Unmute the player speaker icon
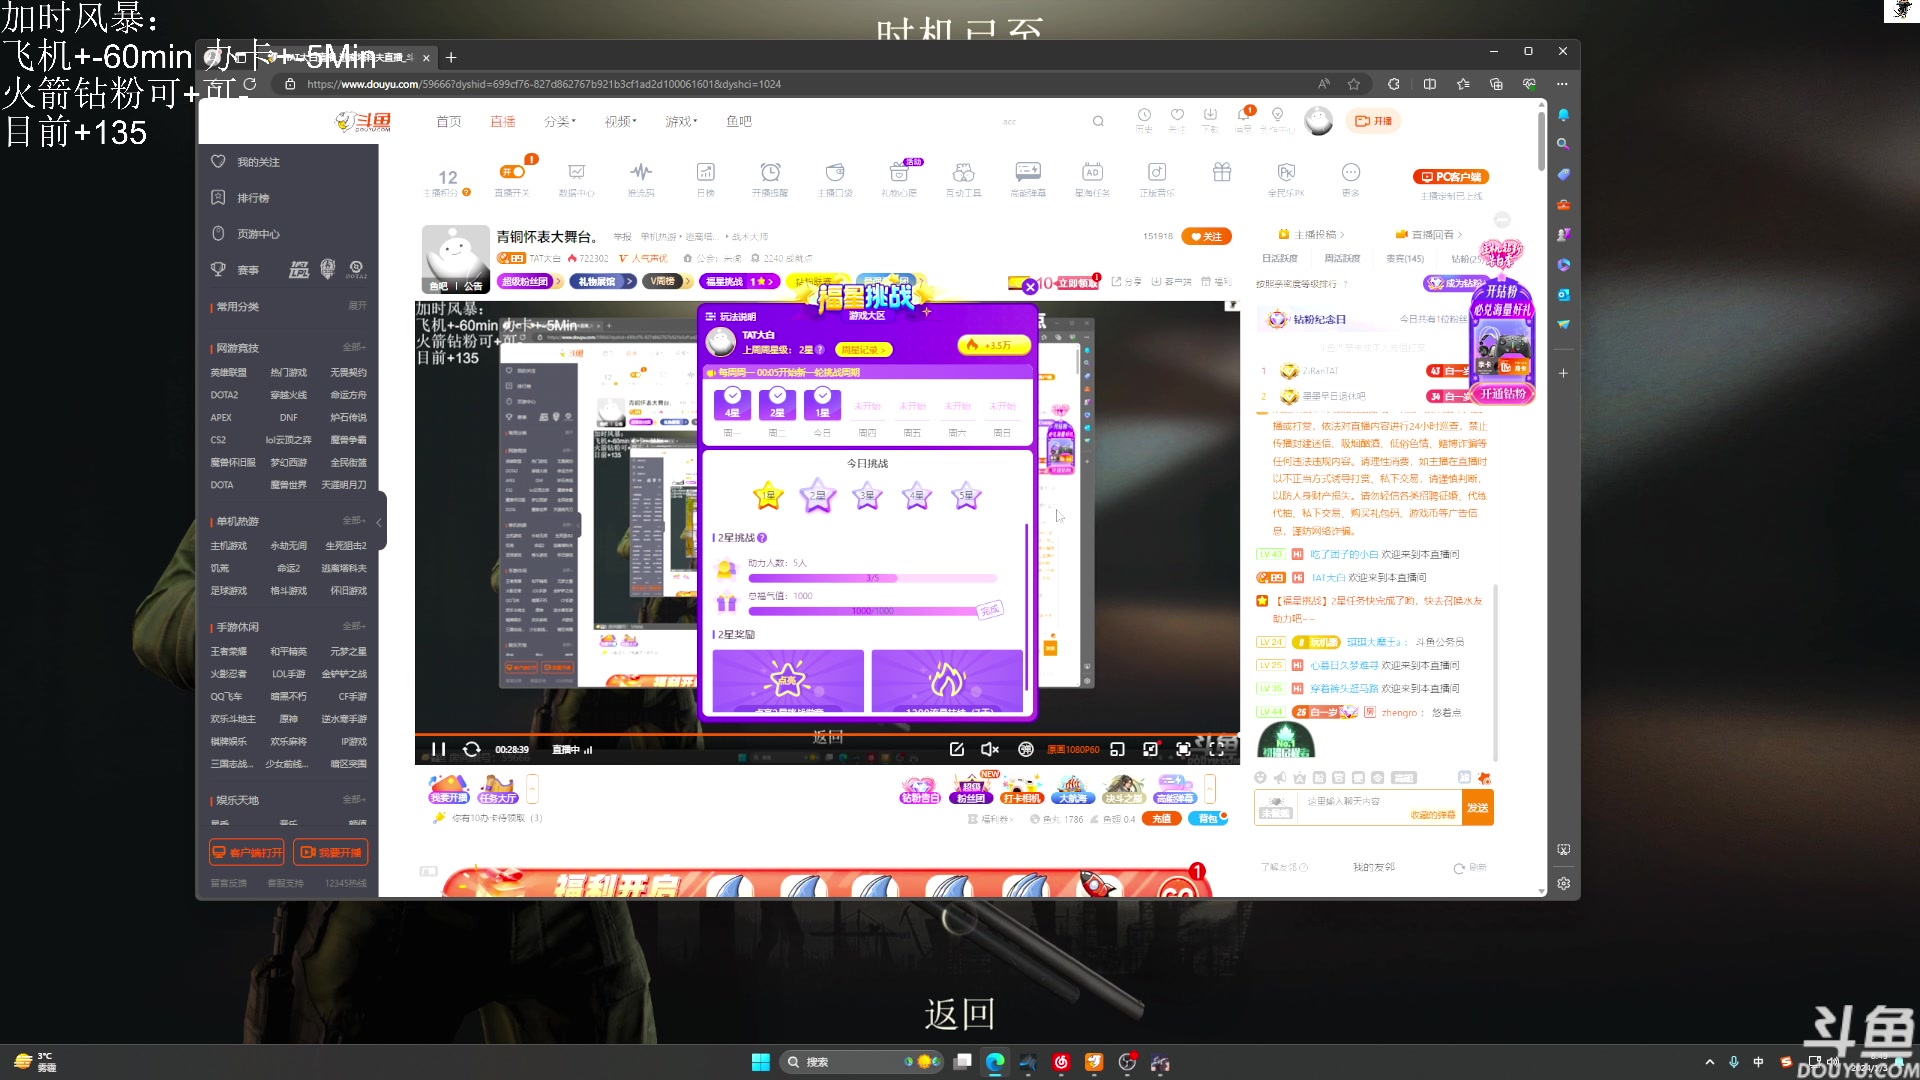1920x1080 pixels. coord(990,749)
